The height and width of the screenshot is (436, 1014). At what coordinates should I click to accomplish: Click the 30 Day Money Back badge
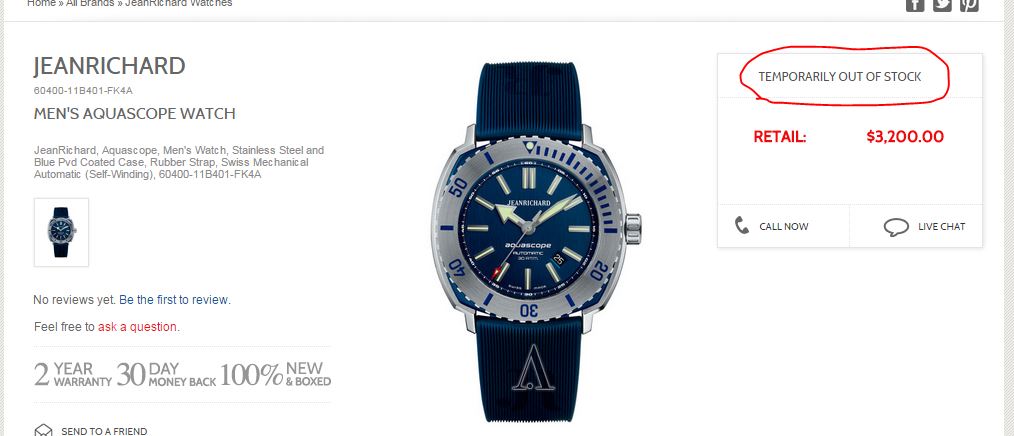166,375
